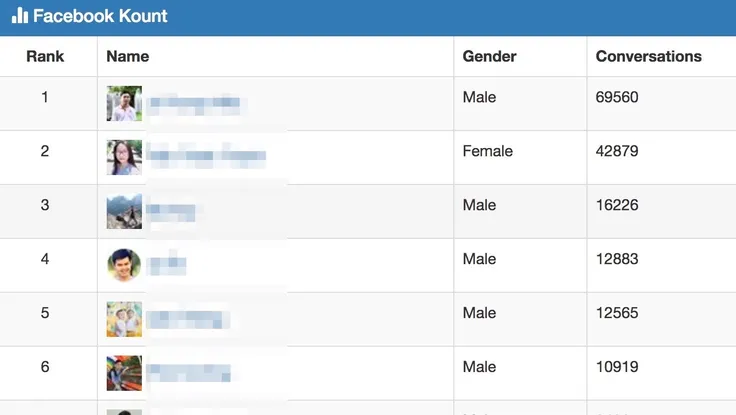Select the rank 6 avatar image

click(x=124, y=373)
